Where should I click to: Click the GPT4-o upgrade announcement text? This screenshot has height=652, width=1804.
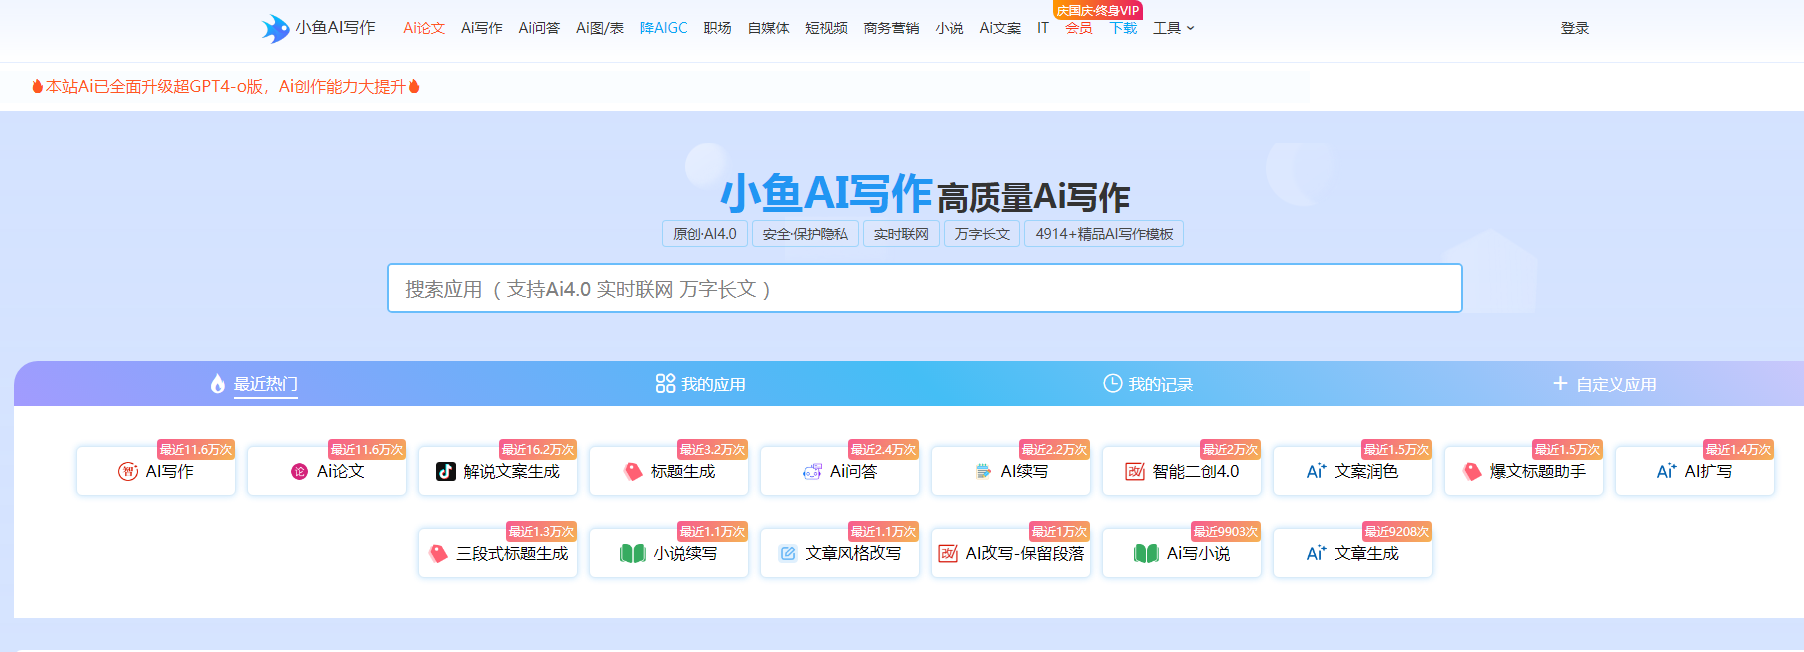click(225, 87)
